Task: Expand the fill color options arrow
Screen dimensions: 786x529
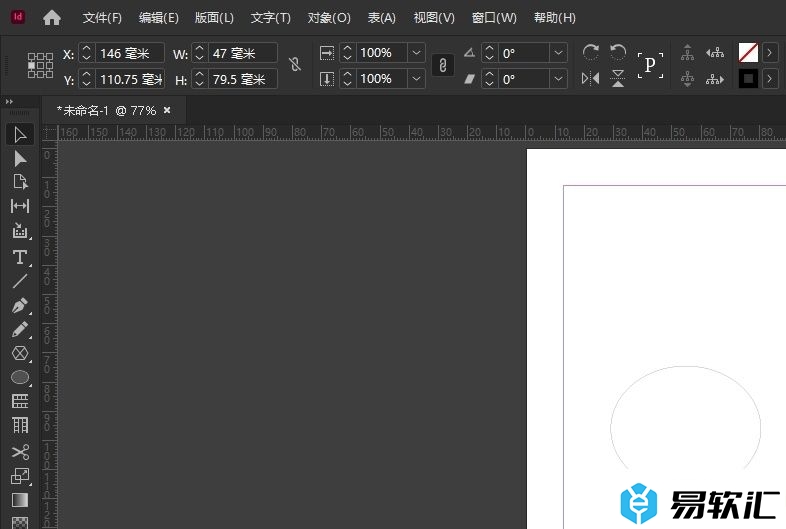Action: click(770, 53)
